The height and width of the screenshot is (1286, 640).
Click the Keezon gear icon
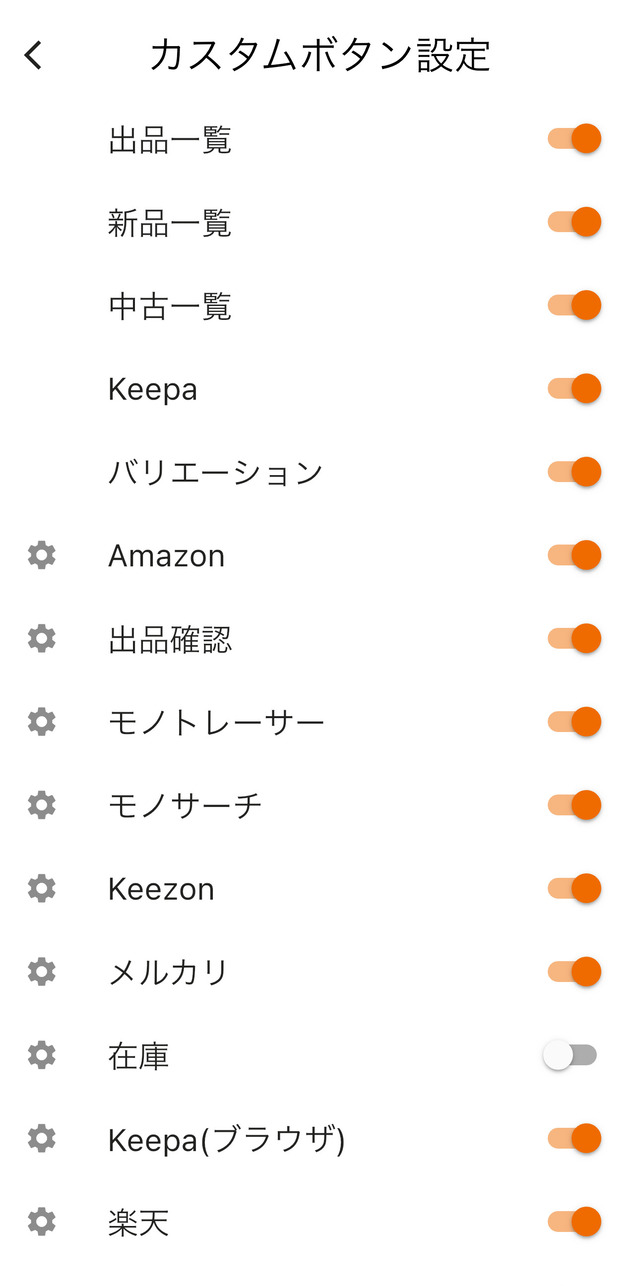click(x=41, y=888)
